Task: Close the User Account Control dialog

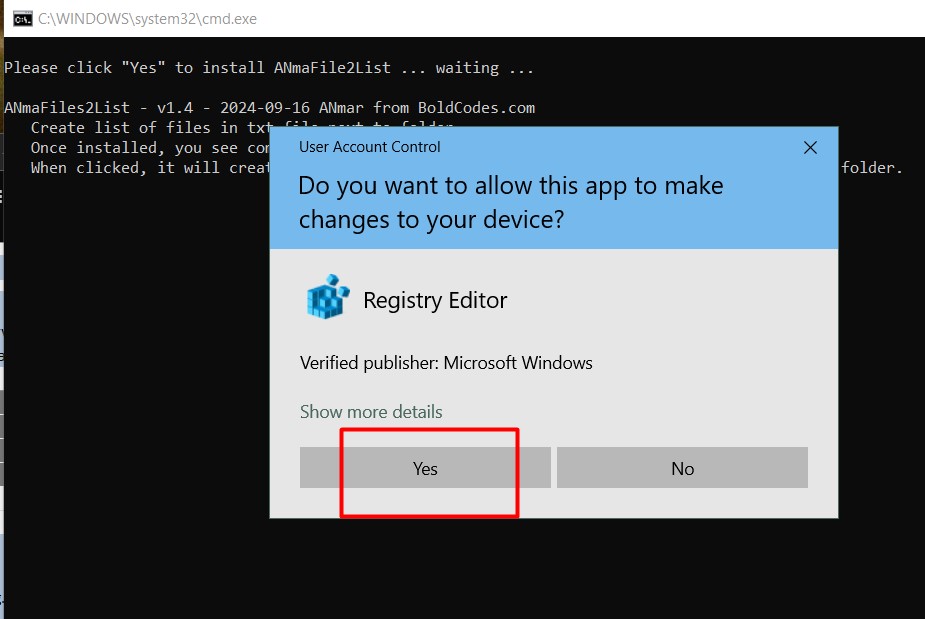Action: [x=810, y=148]
